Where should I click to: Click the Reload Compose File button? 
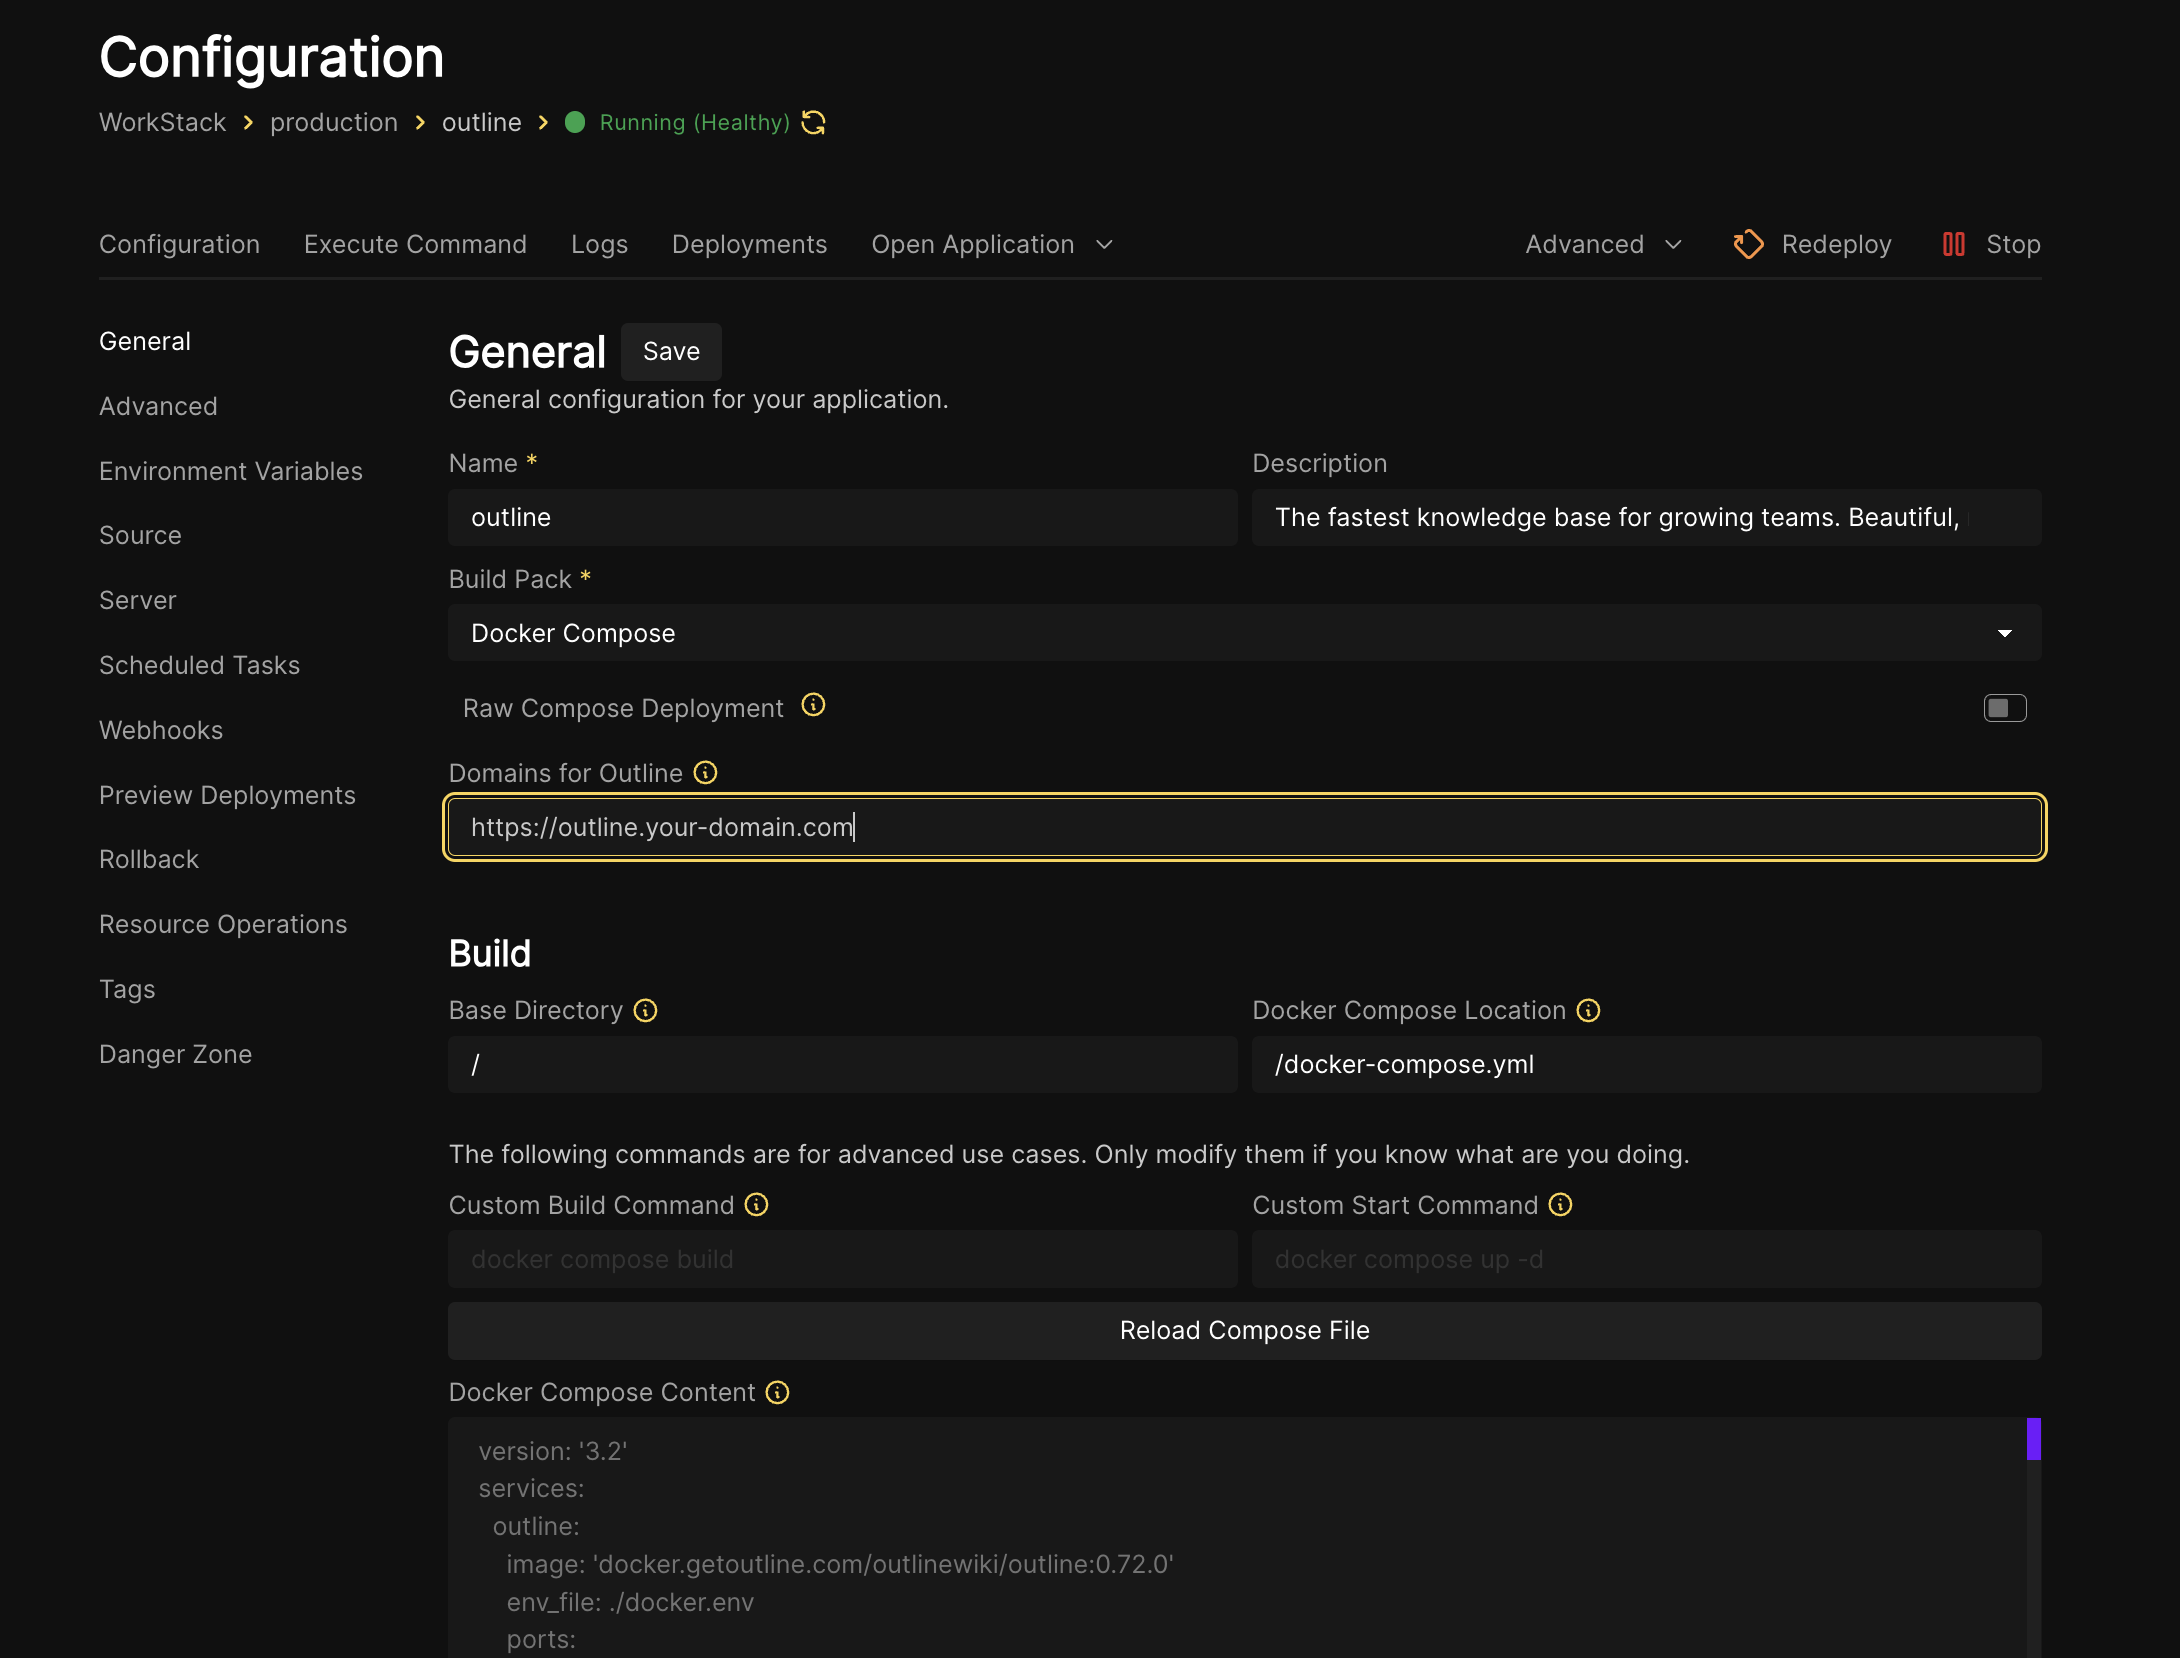[x=1245, y=1331]
